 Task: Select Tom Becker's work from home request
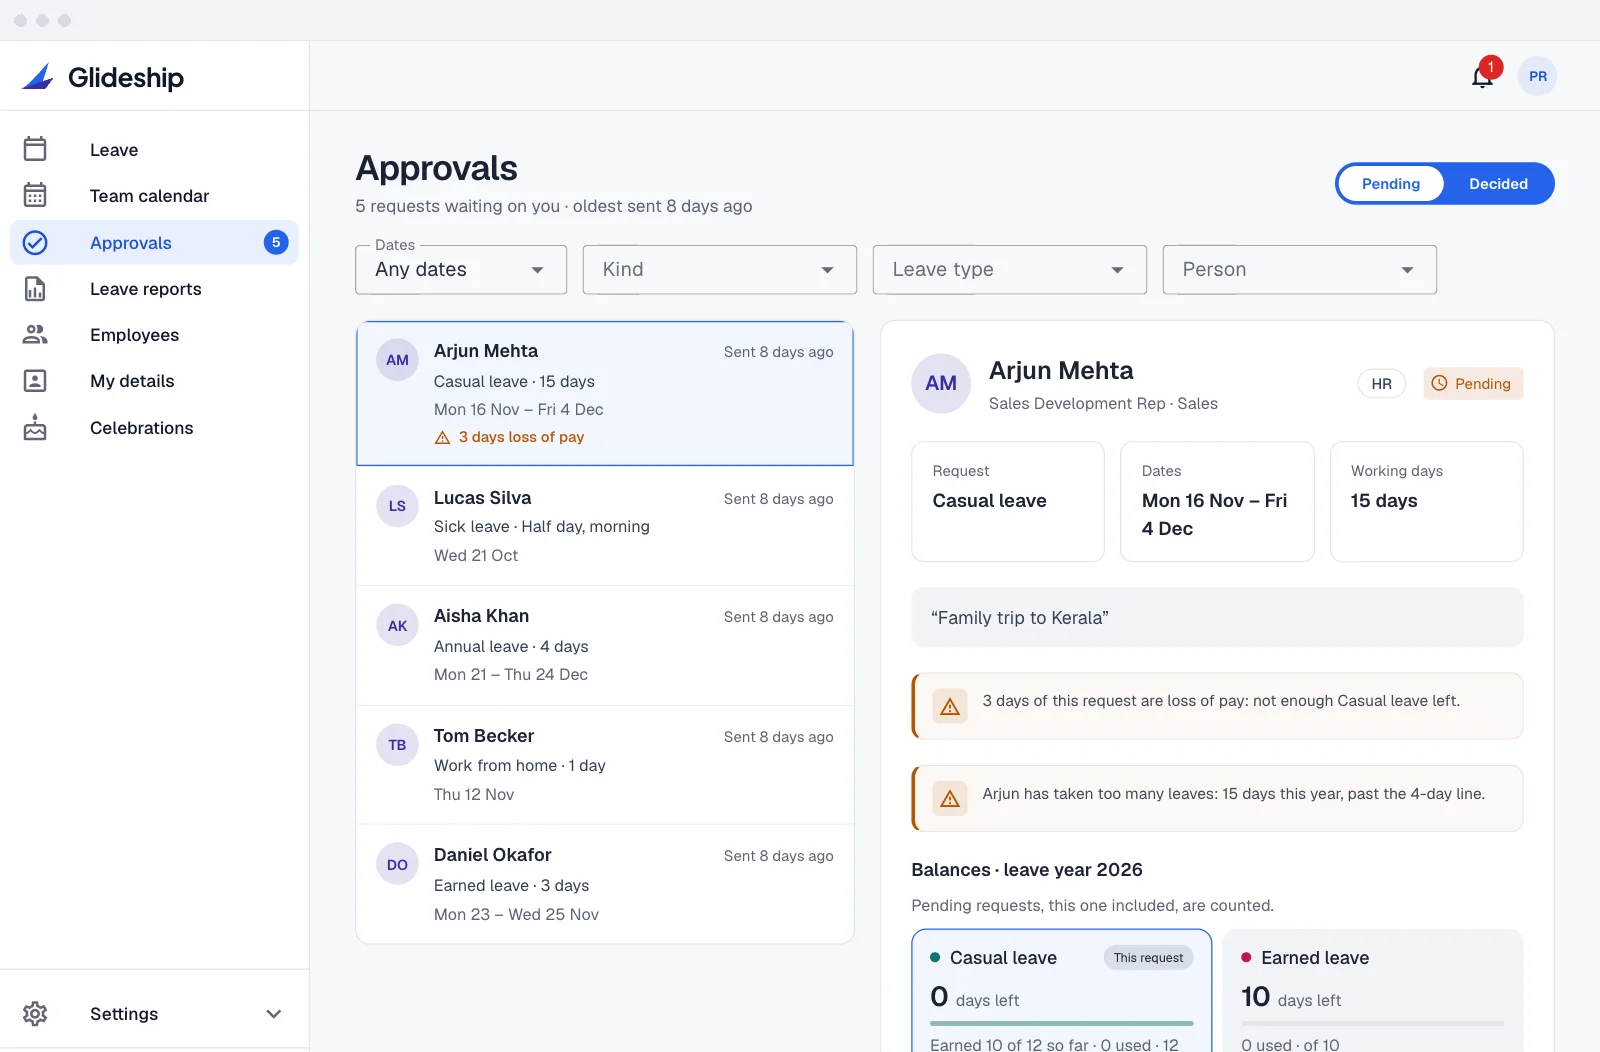pos(605,765)
